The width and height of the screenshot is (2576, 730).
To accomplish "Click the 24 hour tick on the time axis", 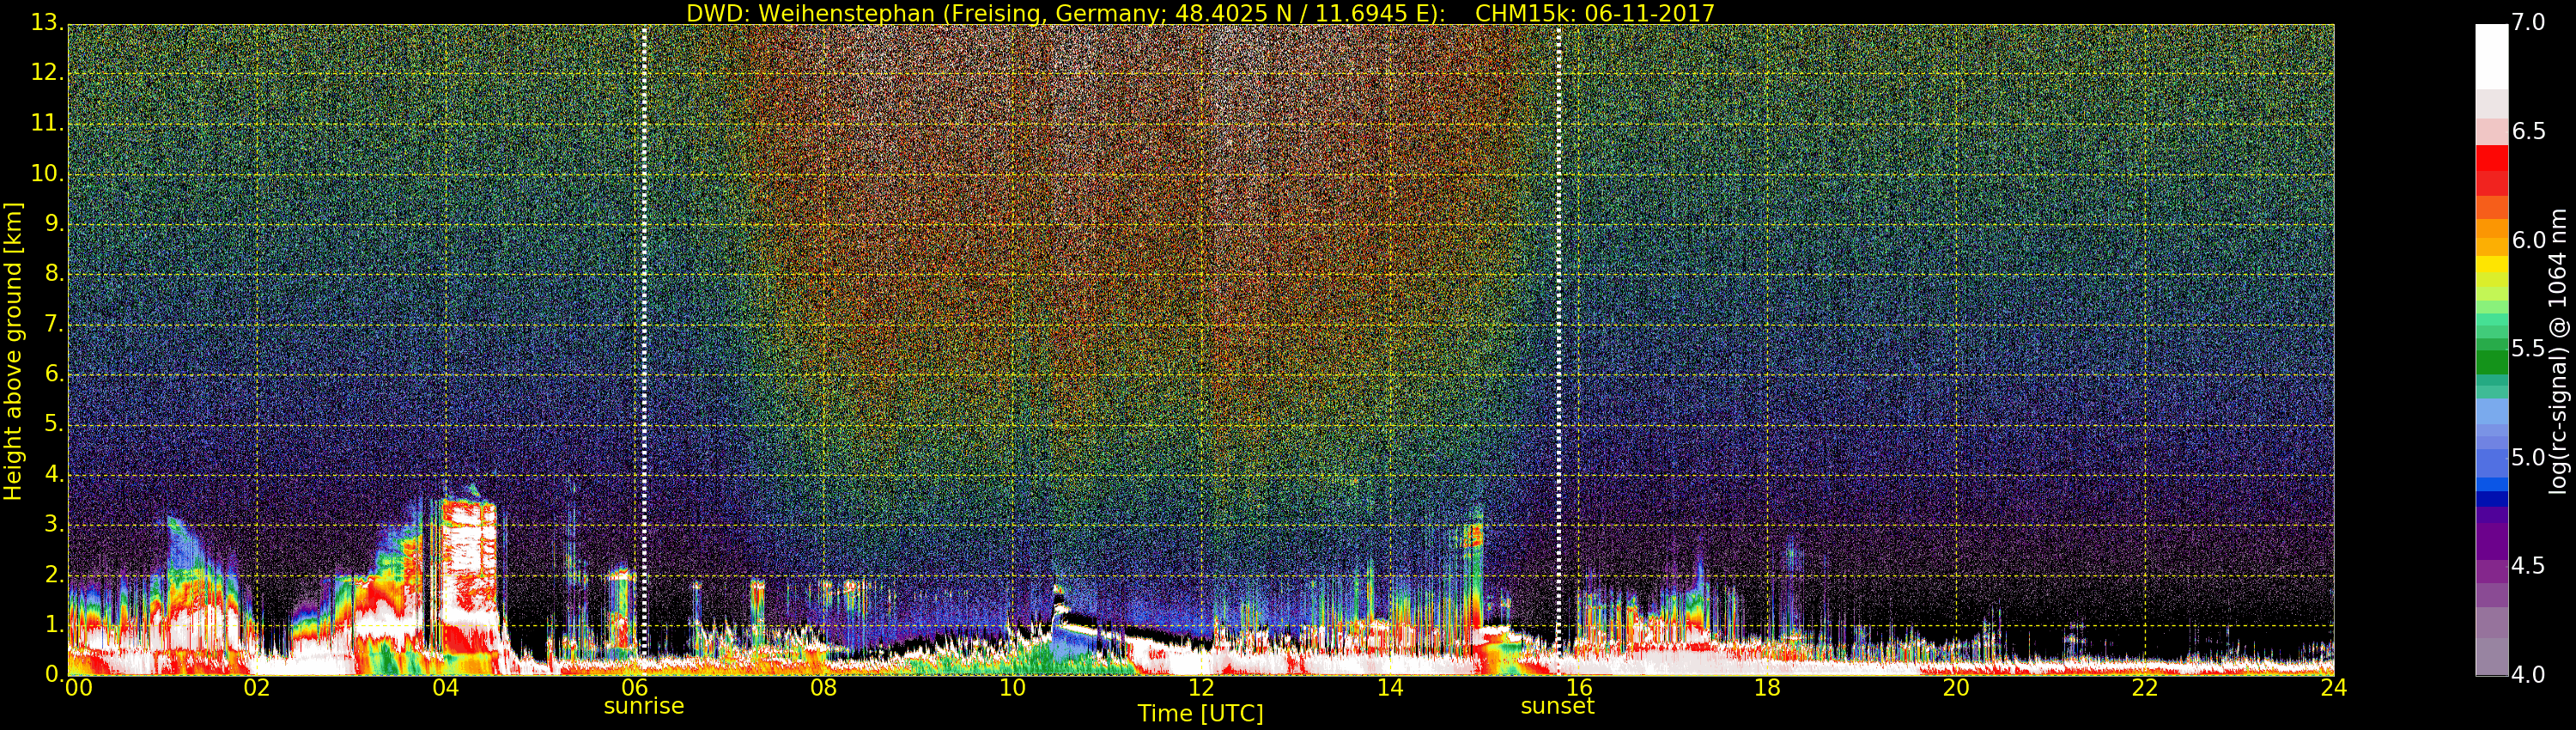I will coord(2333,688).
